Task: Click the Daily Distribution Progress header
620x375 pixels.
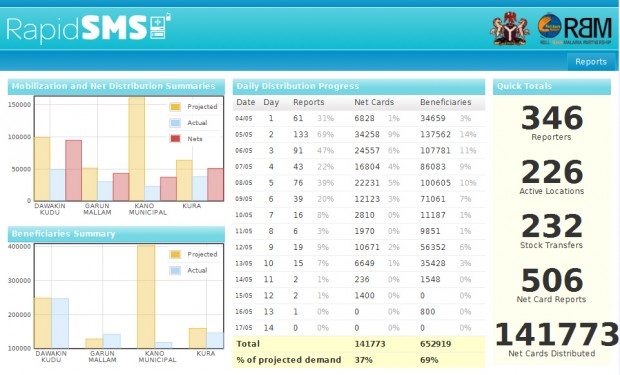Action: pos(359,86)
